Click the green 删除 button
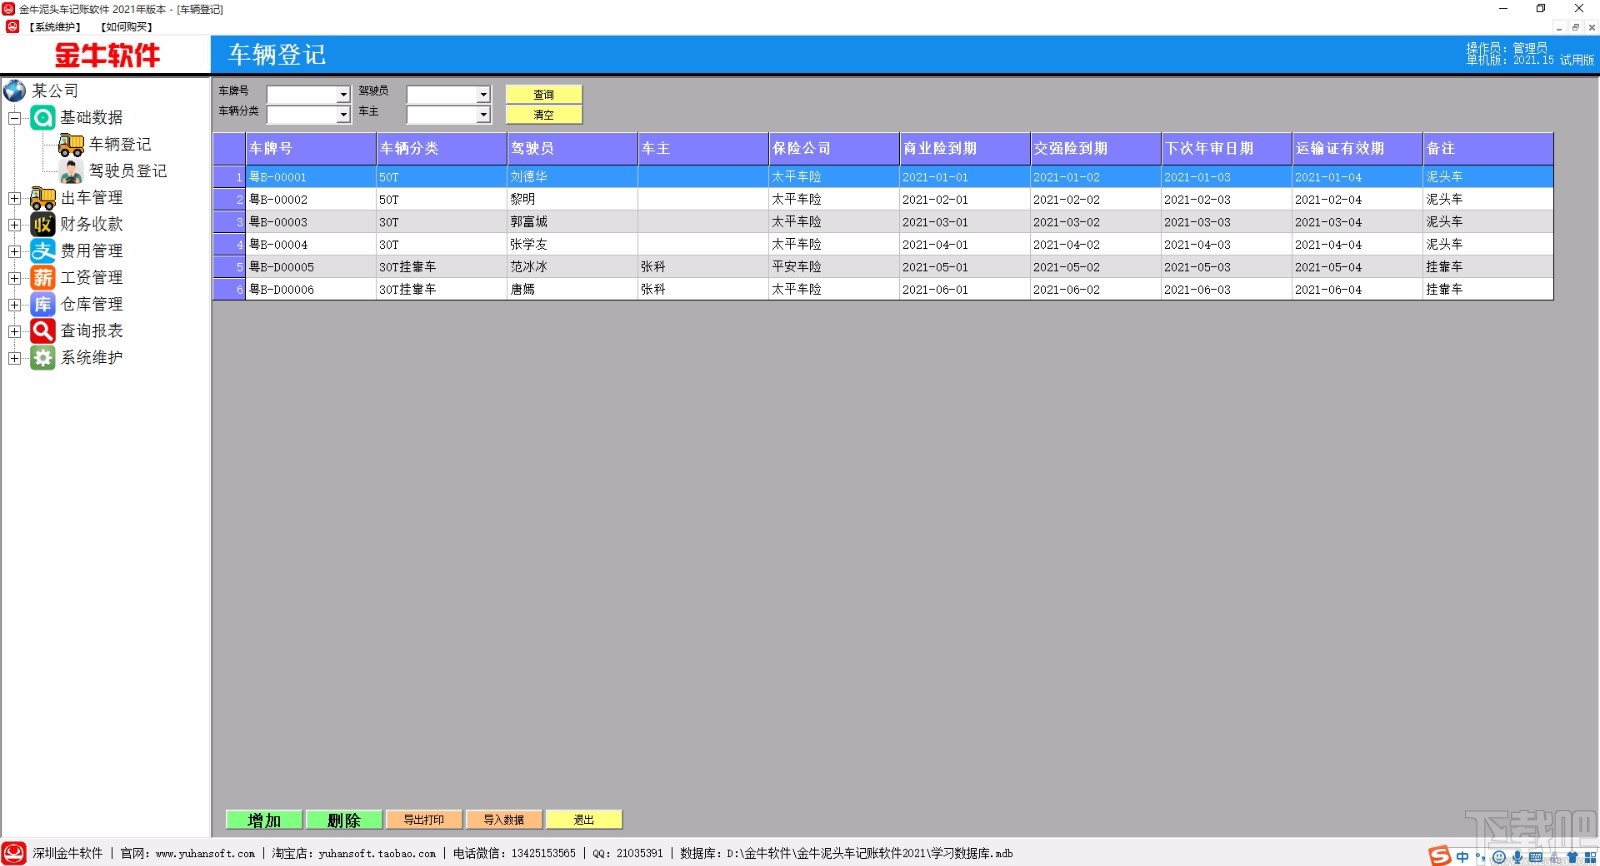Viewport: 1600px width, 866px height. (344, 820)
